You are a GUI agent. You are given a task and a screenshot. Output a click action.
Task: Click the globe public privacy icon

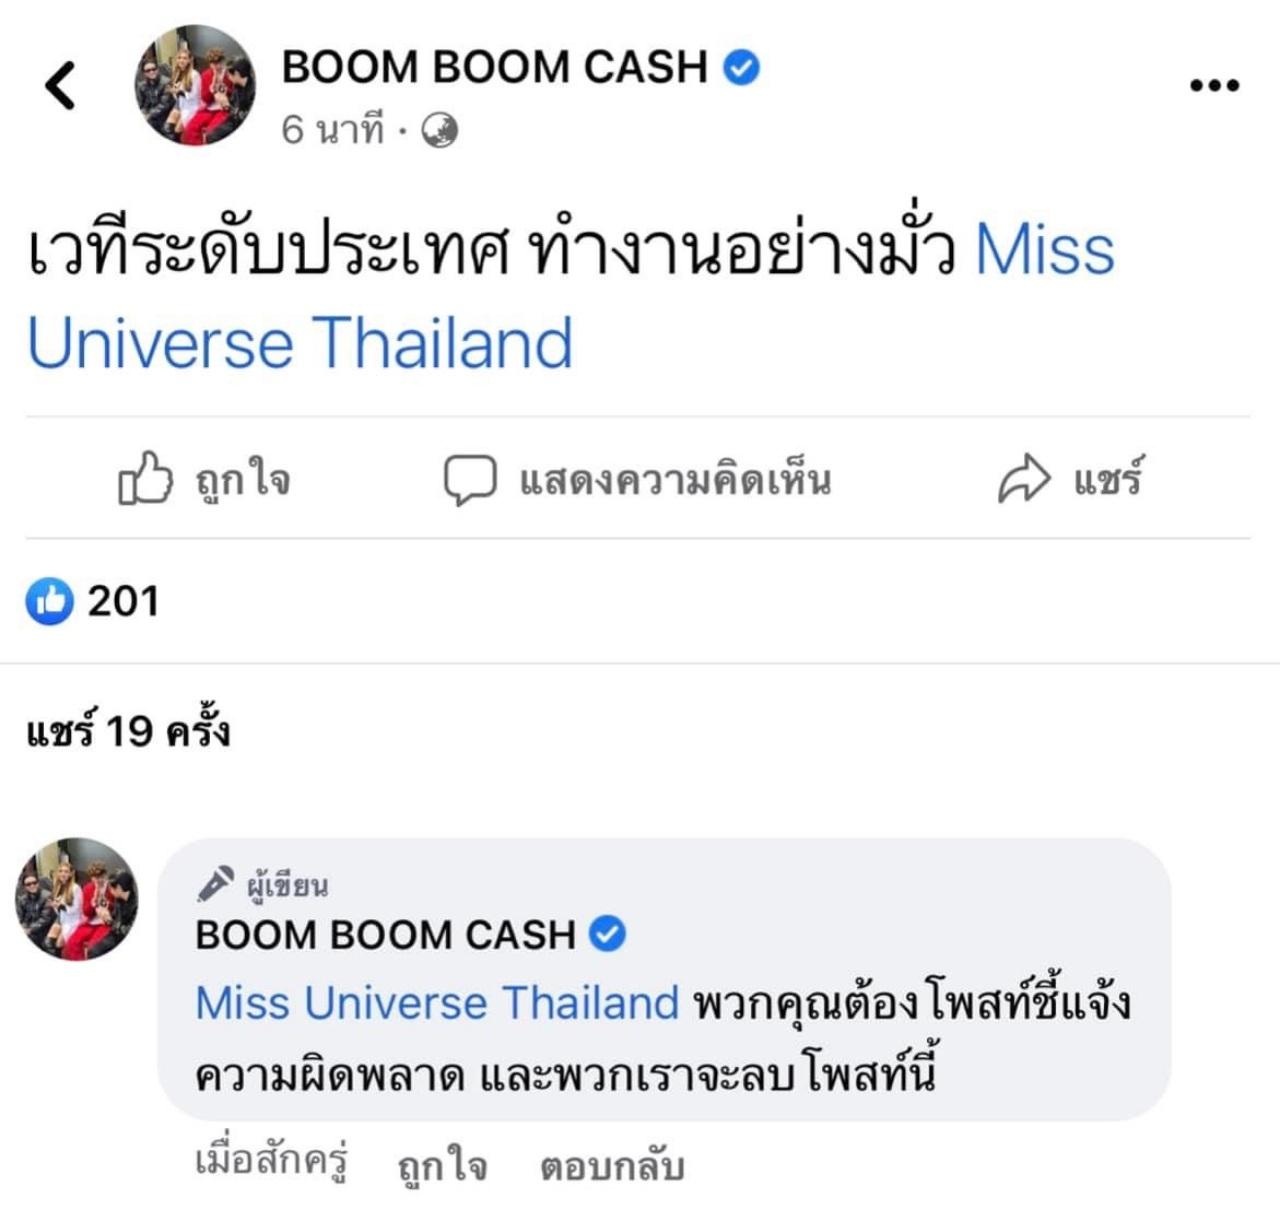click(x=439, y=130)
